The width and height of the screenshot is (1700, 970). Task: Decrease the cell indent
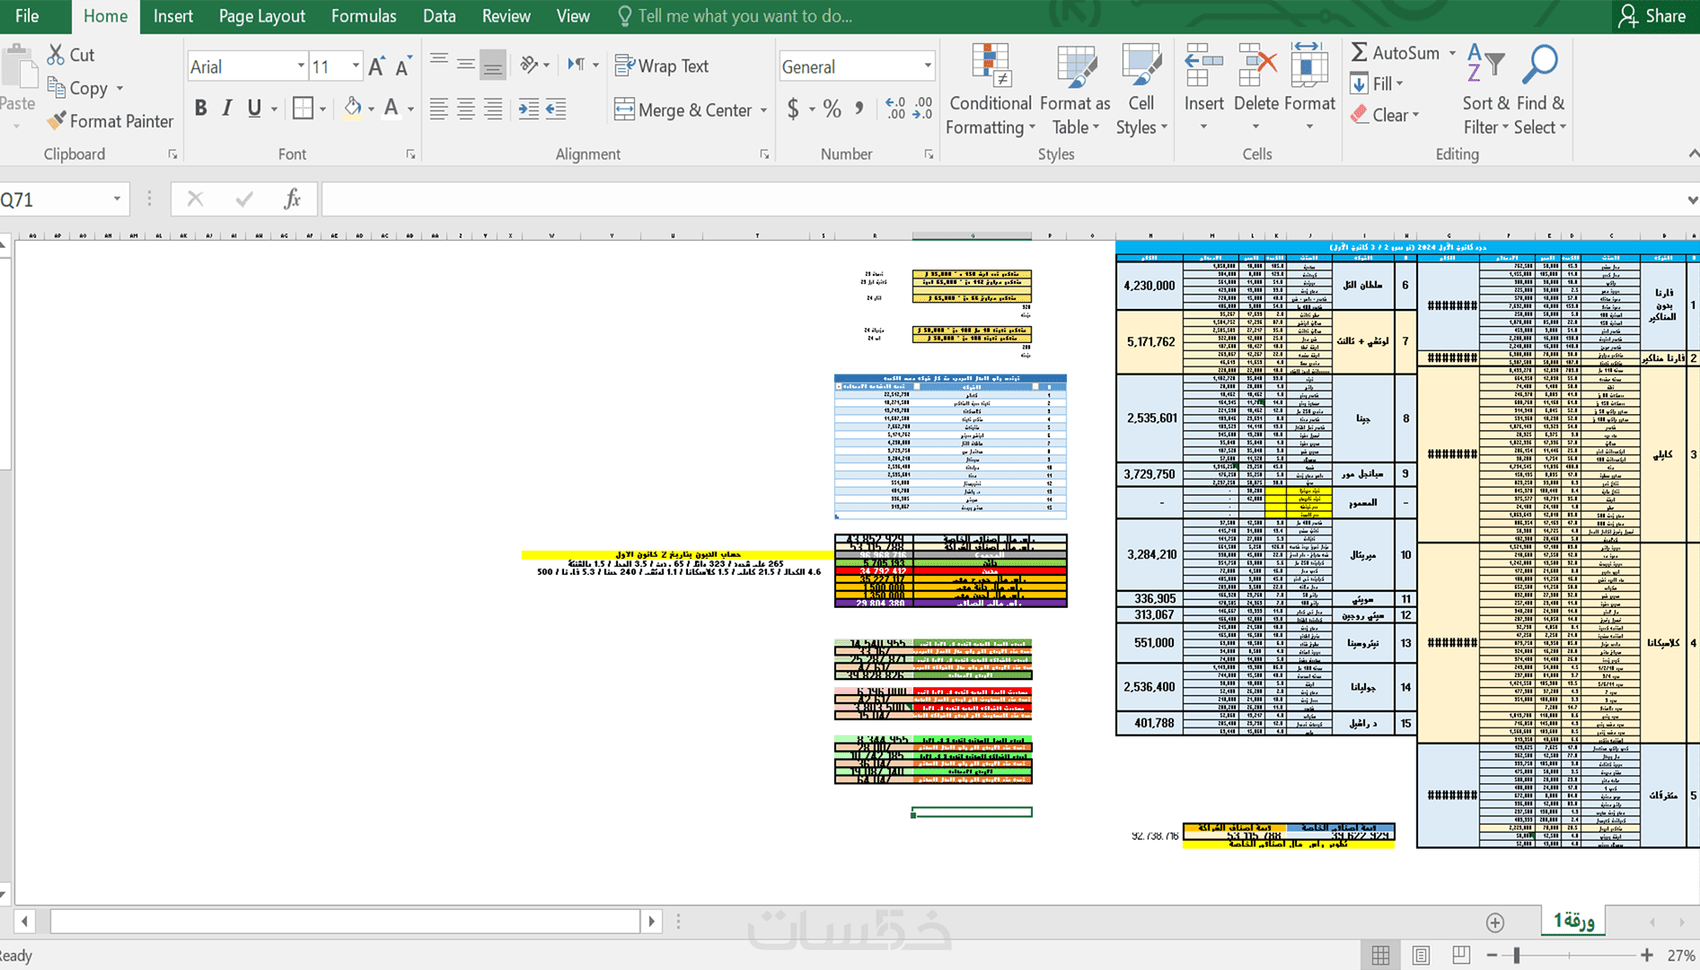click(529, 109)
